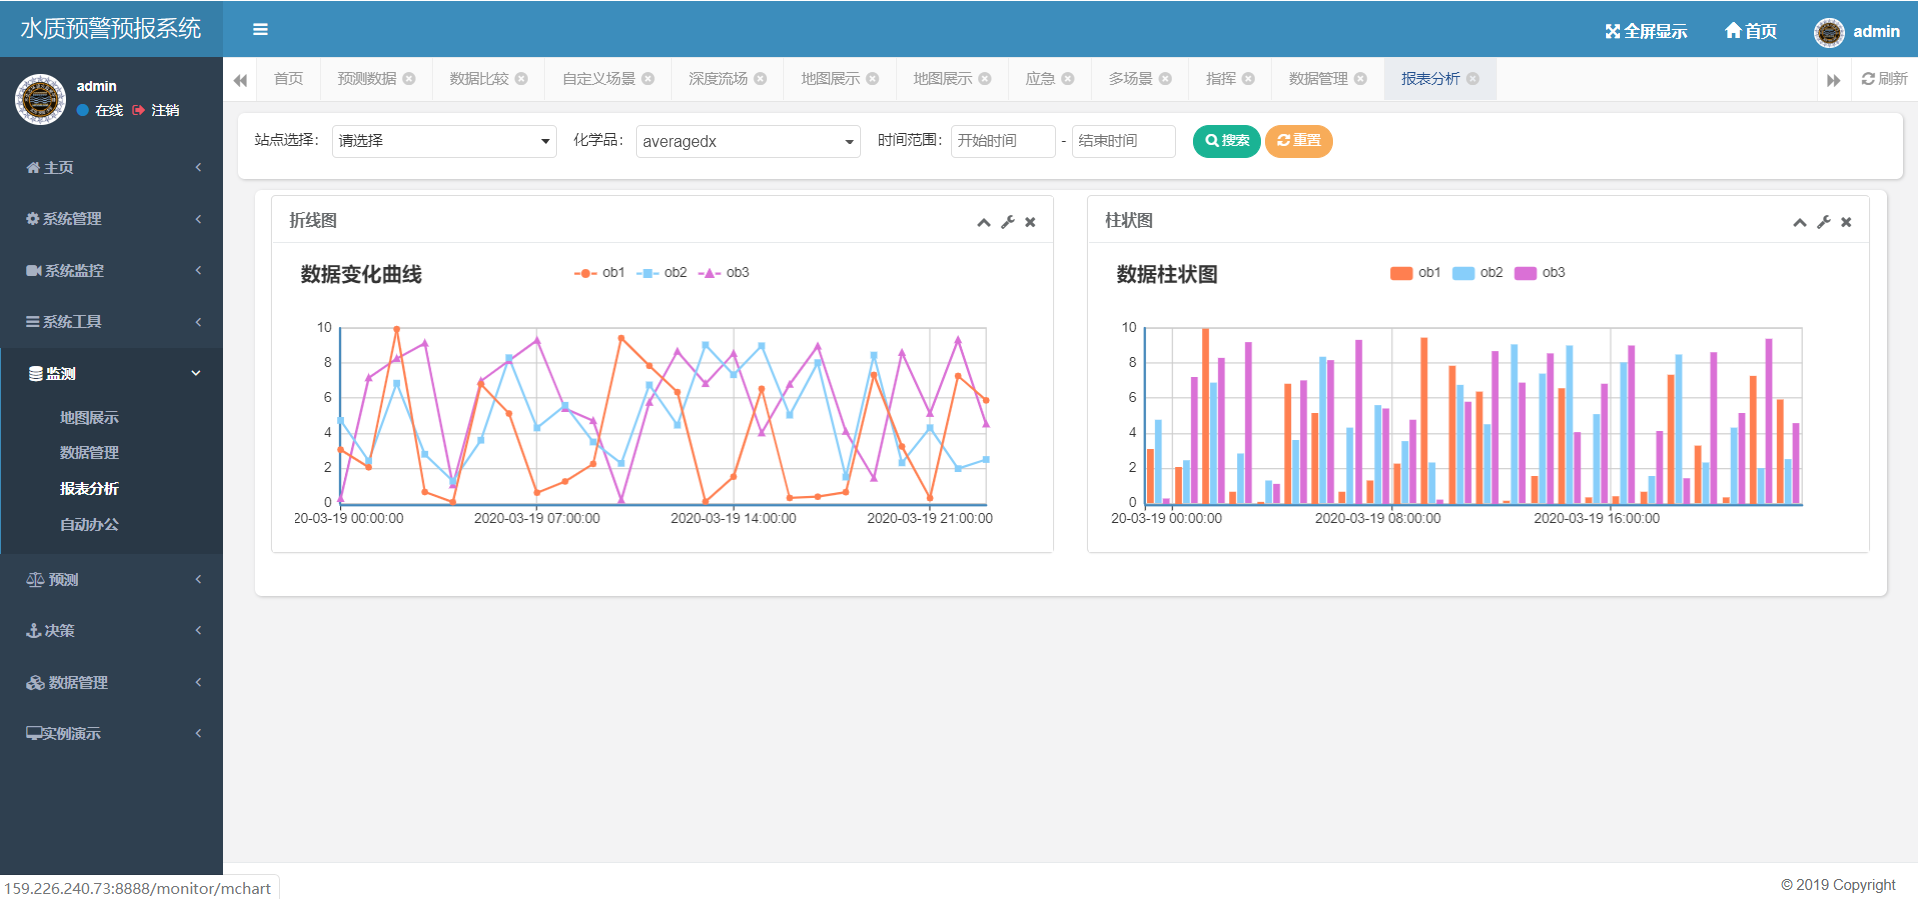
Task: Toggle ob1 series in line chart legend
Action: (x=599, y=273)
